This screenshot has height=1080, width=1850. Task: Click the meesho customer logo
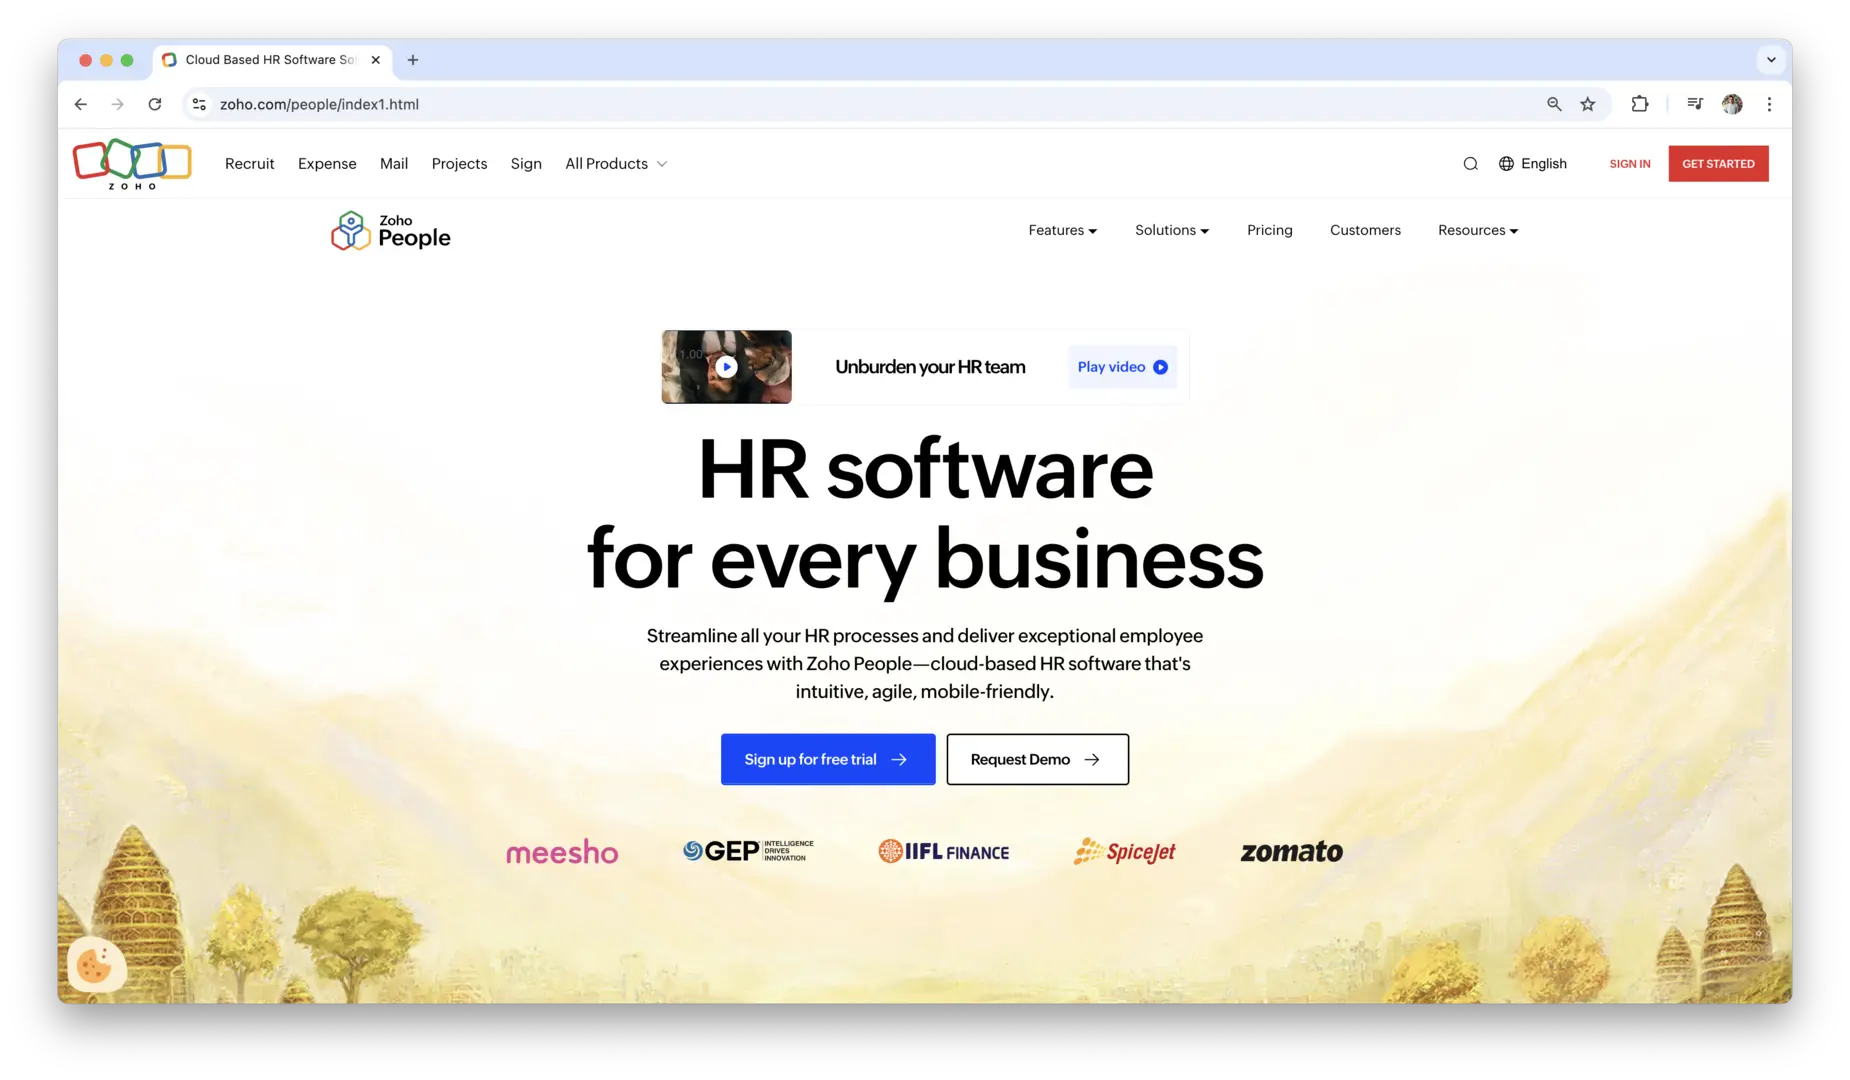(562, 852)
